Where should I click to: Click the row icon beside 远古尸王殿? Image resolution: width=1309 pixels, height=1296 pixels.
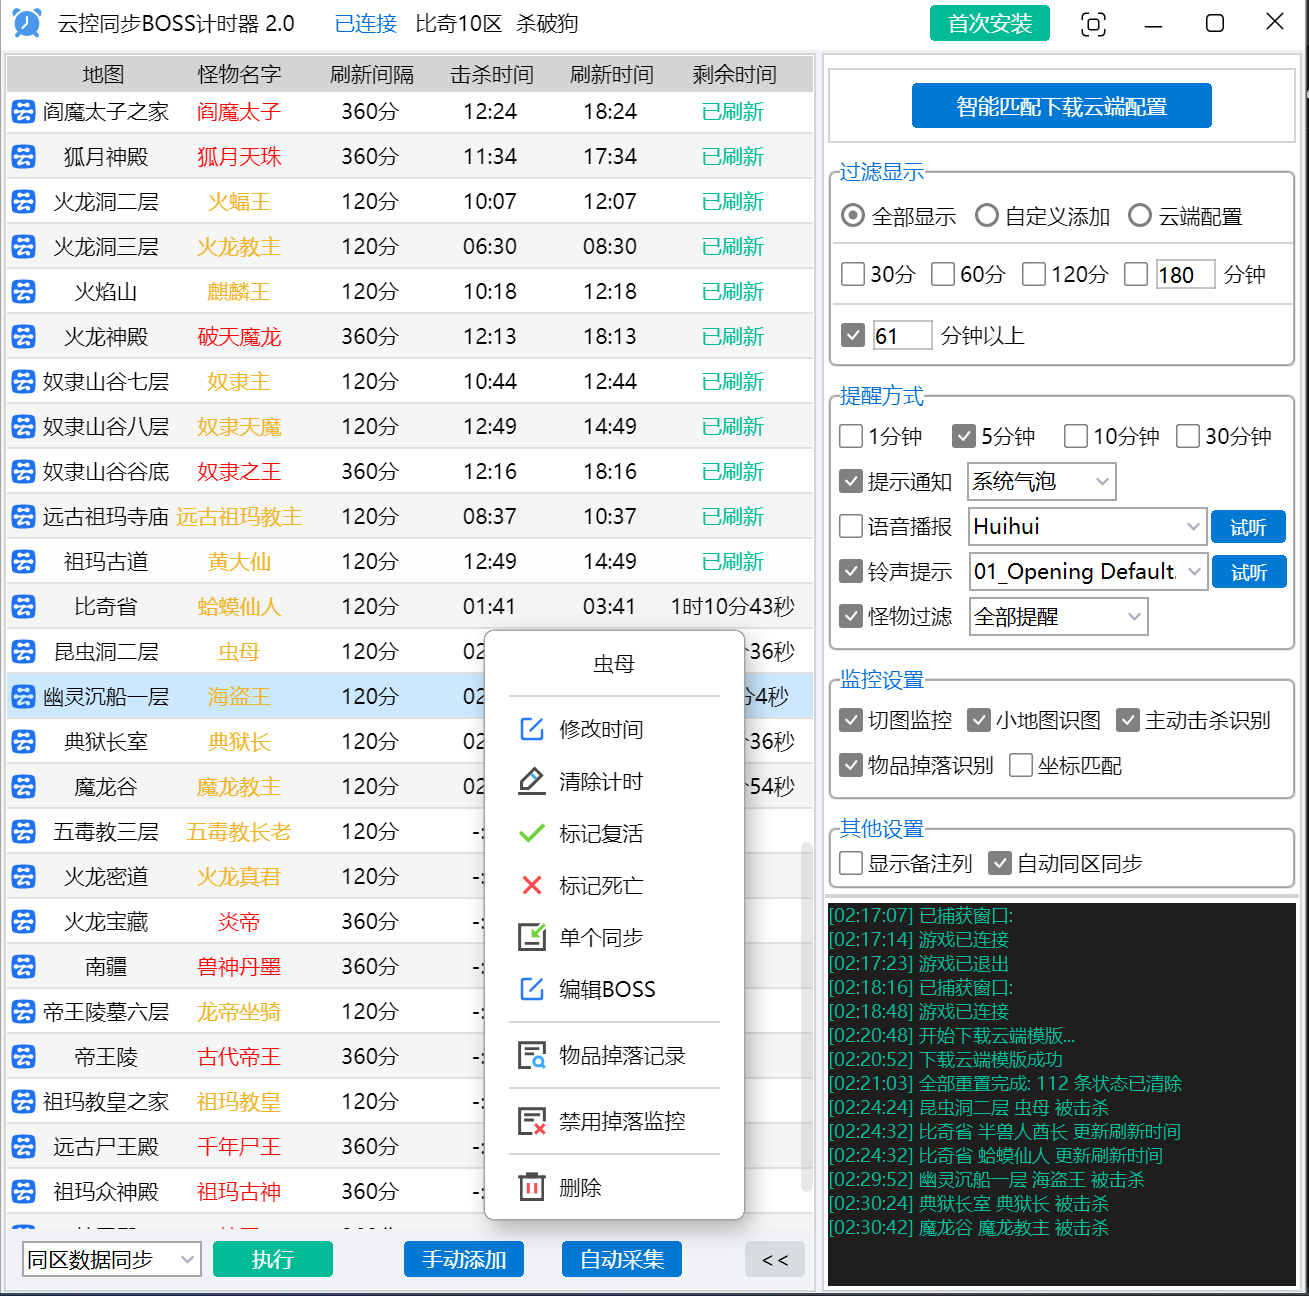click(x=23, y=1147)
